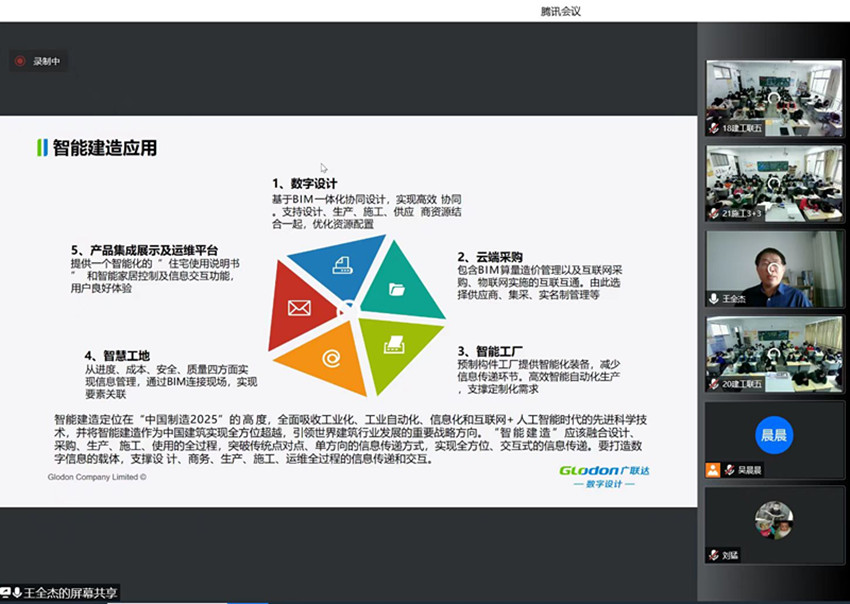Click the 腾讯会议 window title
The image size is (850, 604).
pos(560,11)
